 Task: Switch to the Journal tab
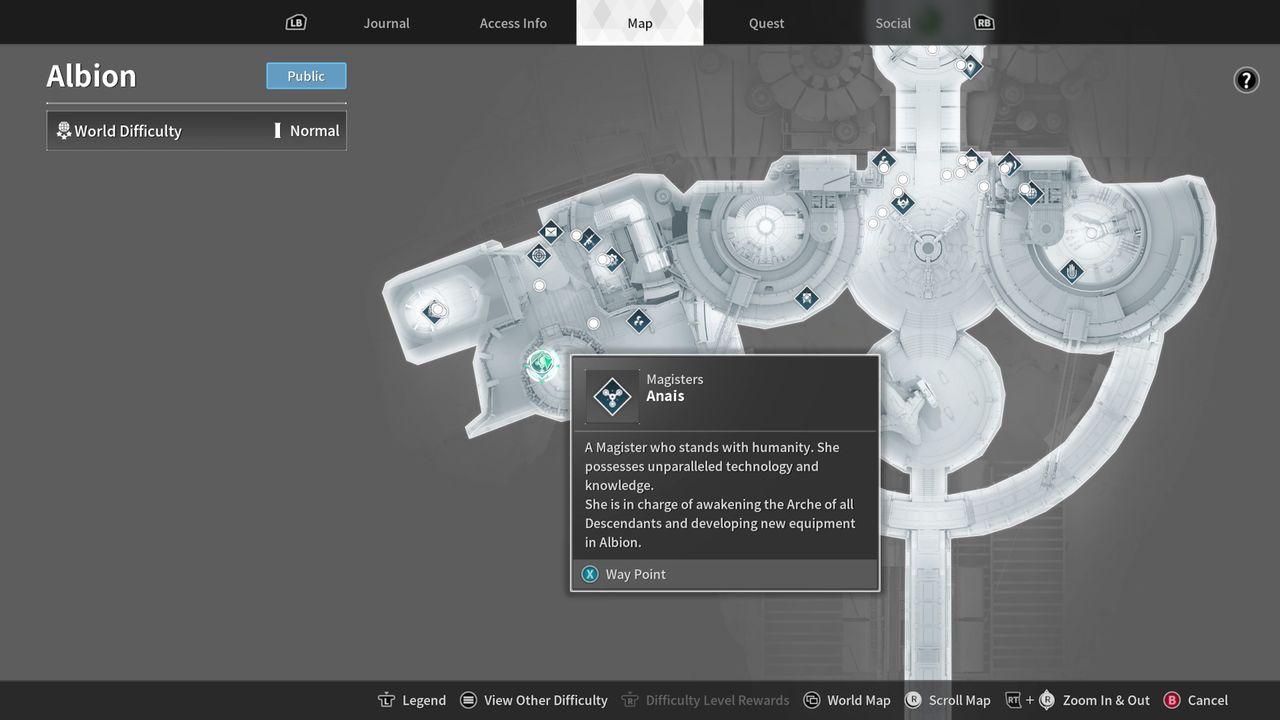pos(386,23)
